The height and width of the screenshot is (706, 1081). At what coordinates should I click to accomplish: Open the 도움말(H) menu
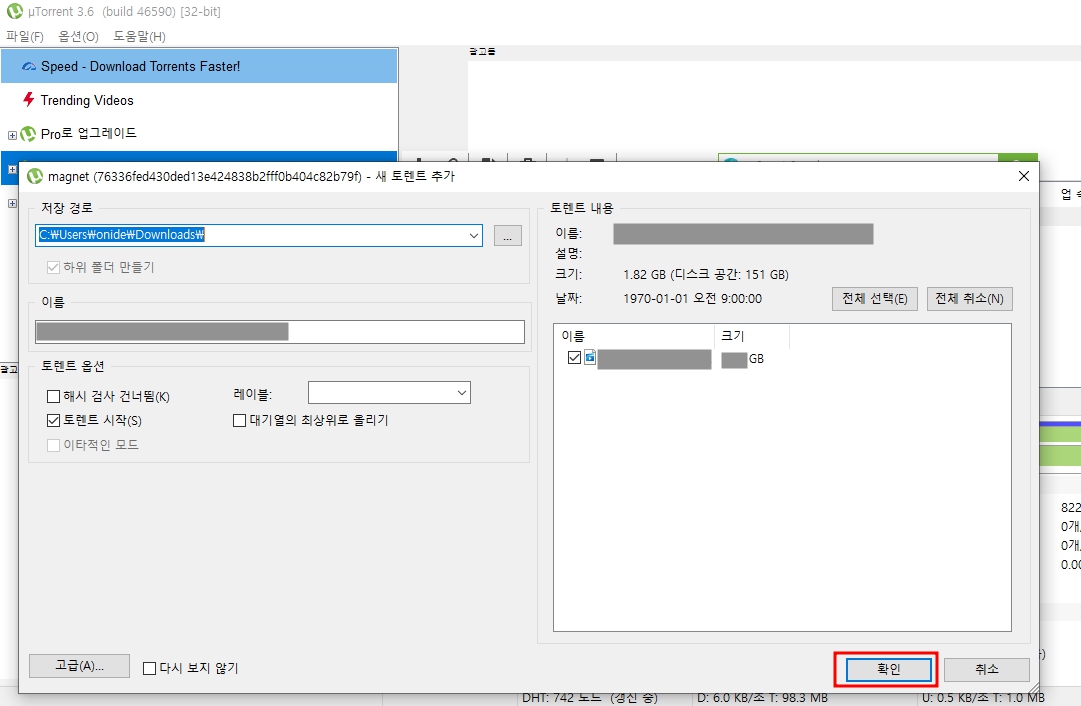(x=139, y=37)
